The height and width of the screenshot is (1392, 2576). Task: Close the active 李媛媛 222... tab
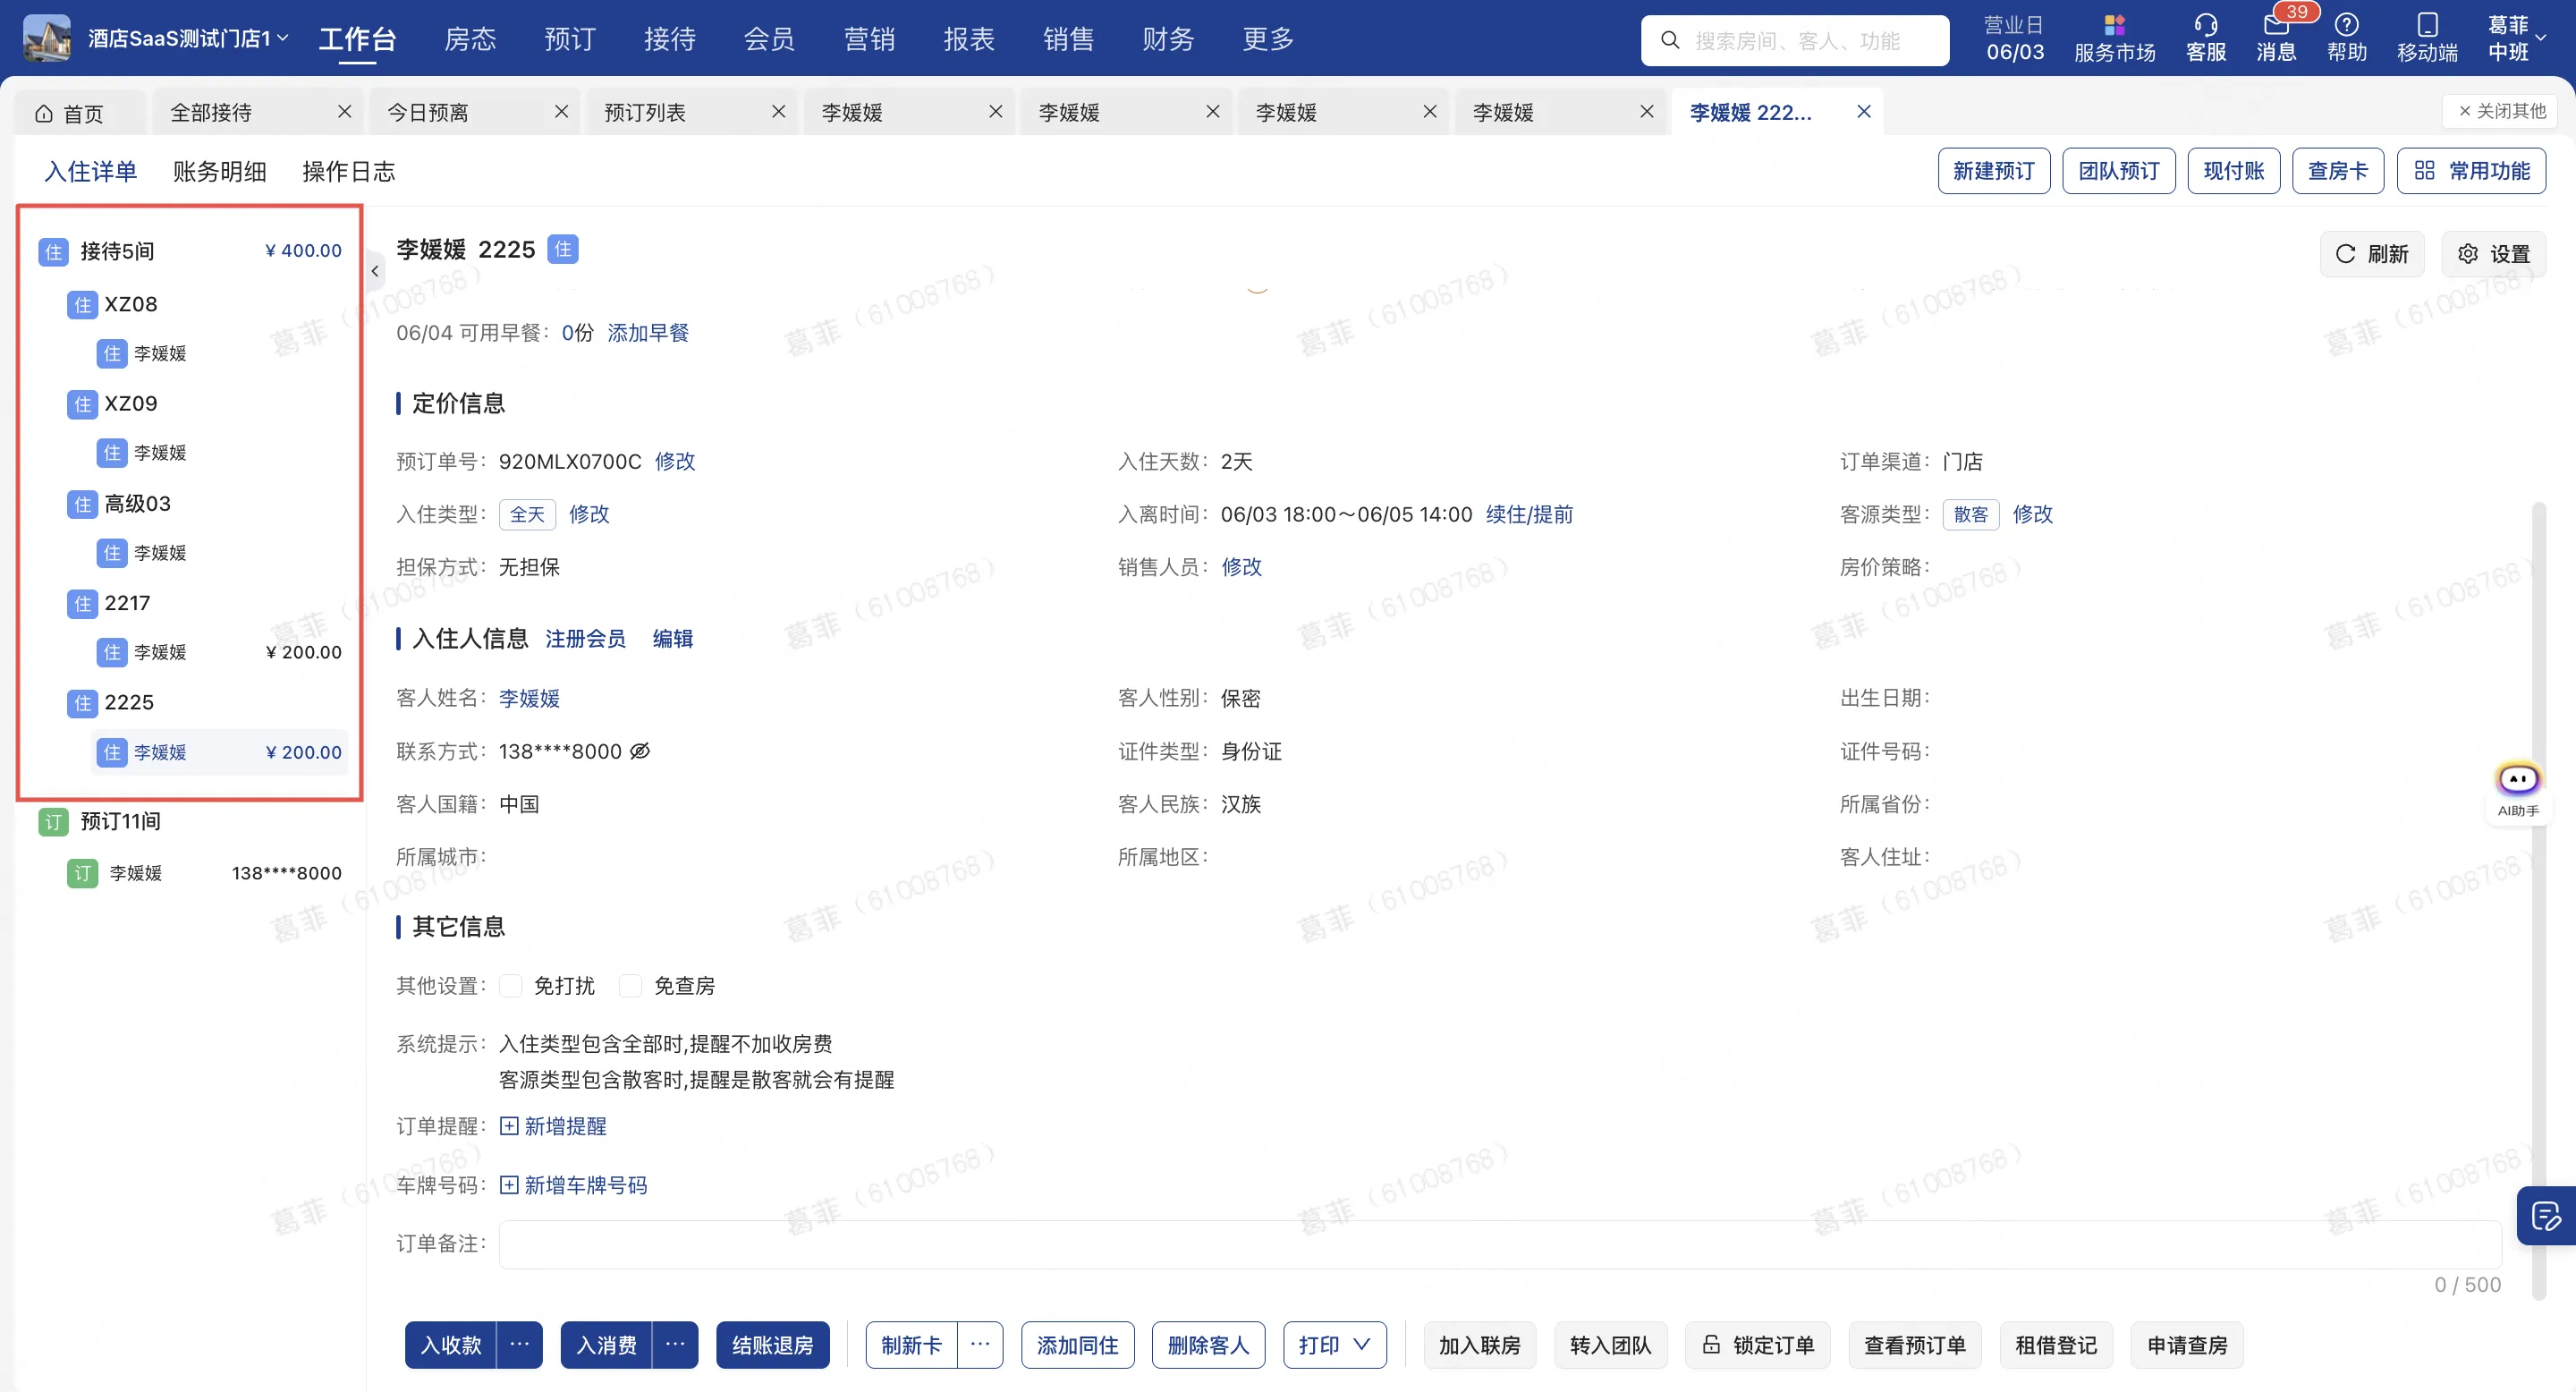click(x=1864, y=112)
